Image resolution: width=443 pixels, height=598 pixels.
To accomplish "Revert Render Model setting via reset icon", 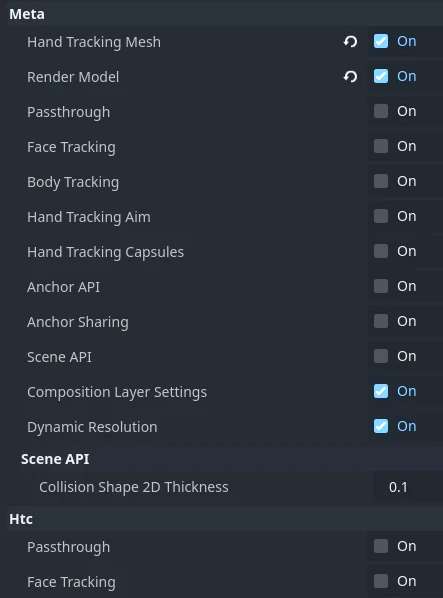I will click(x=350, y=76).
